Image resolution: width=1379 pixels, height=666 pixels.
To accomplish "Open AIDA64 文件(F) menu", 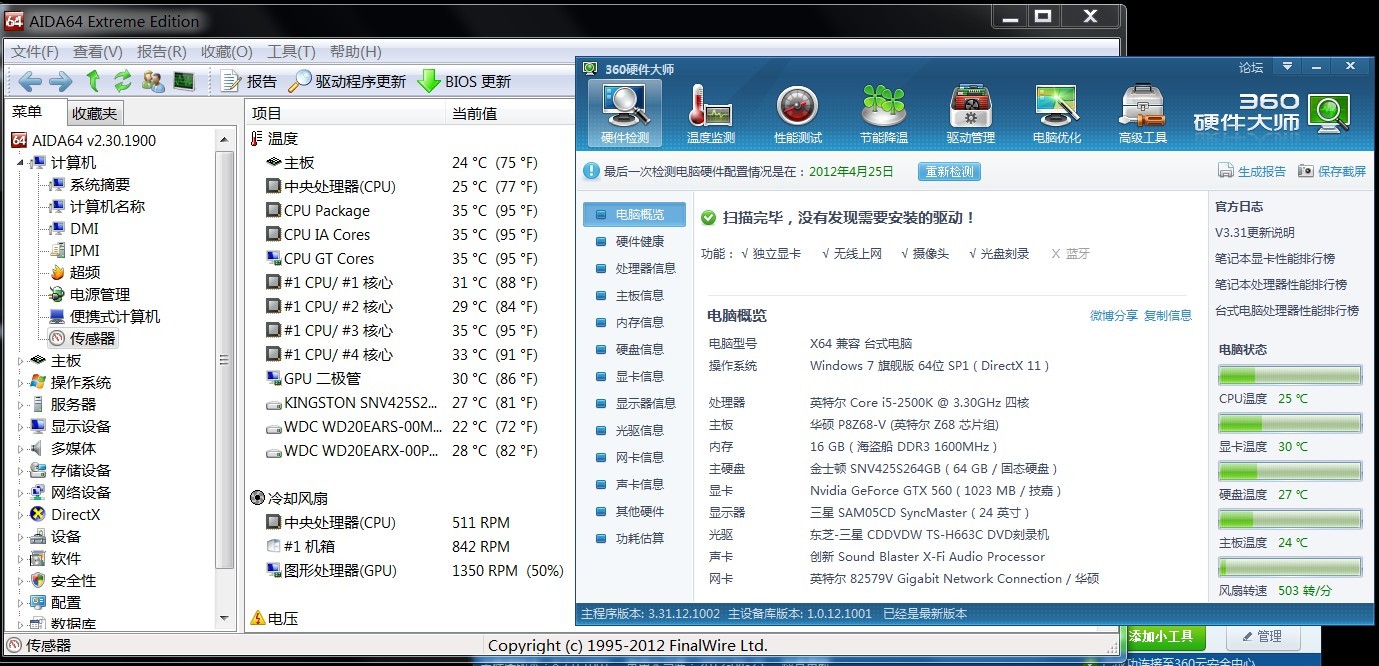I will pos(36,52).
